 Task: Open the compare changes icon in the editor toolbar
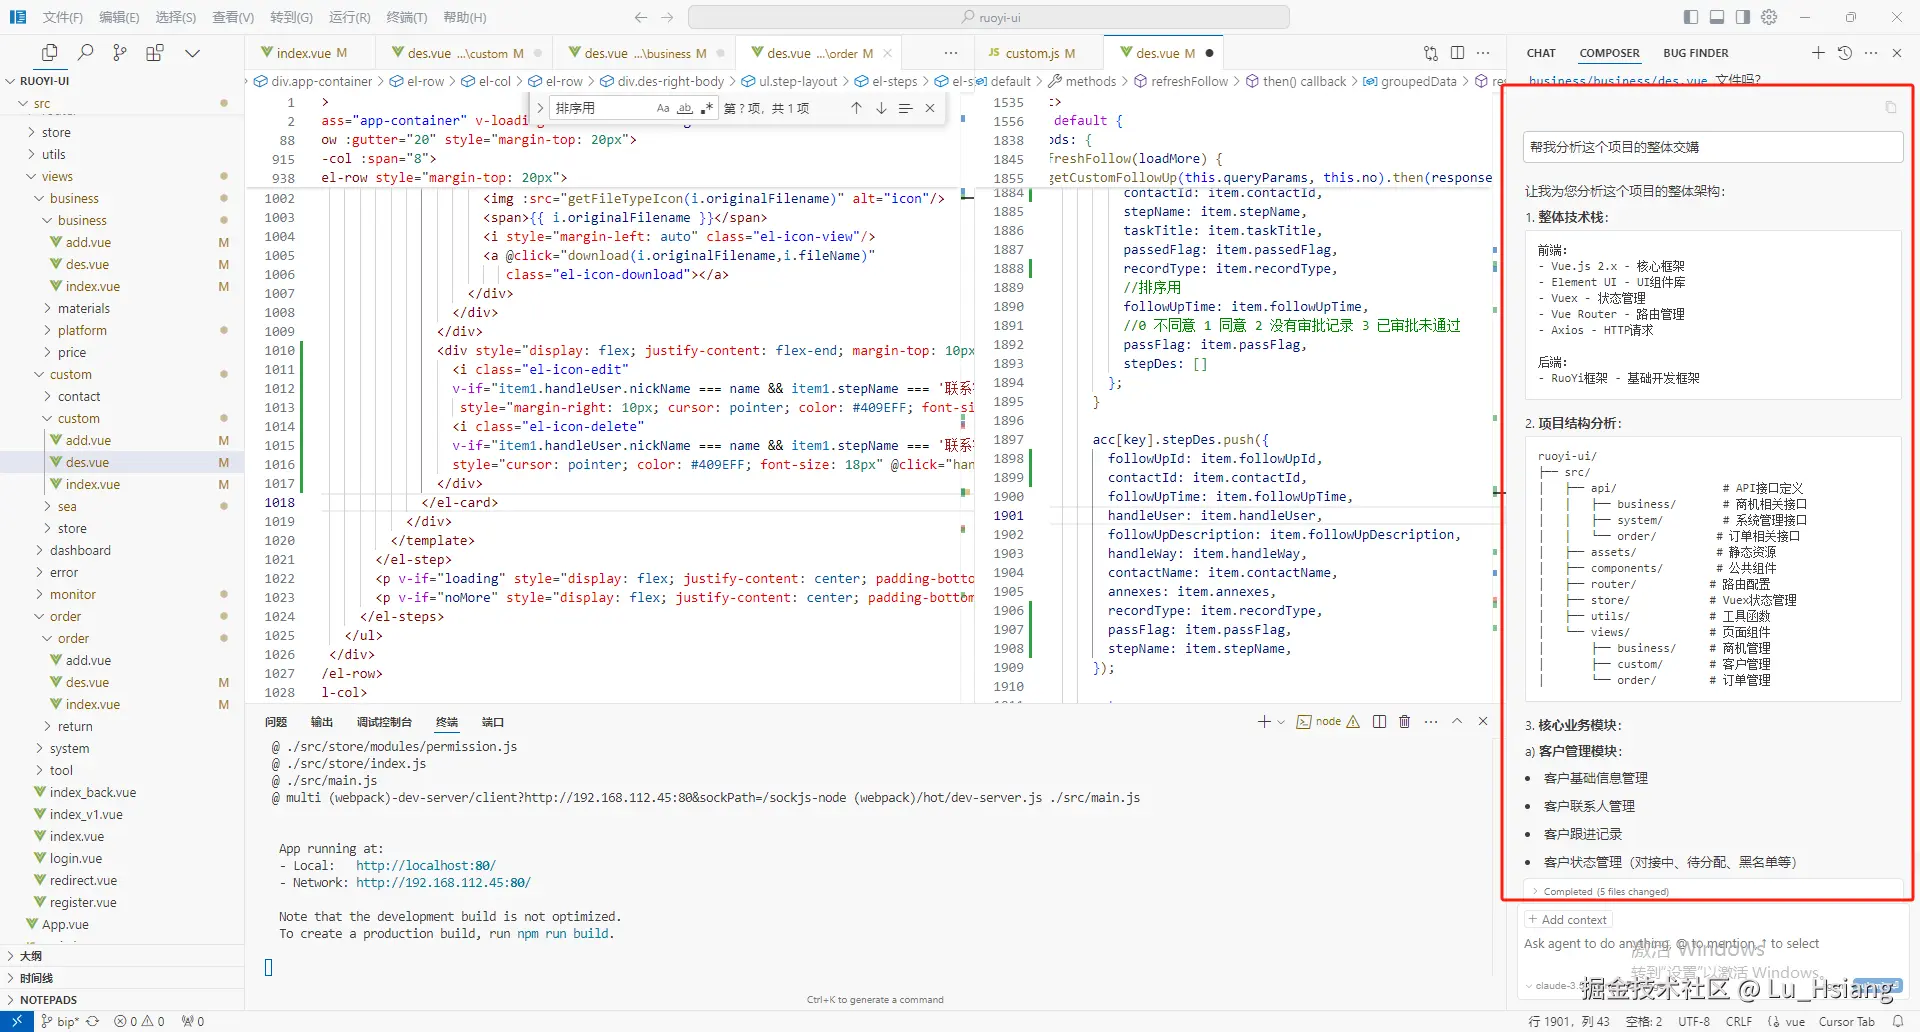click(1431, 53)
